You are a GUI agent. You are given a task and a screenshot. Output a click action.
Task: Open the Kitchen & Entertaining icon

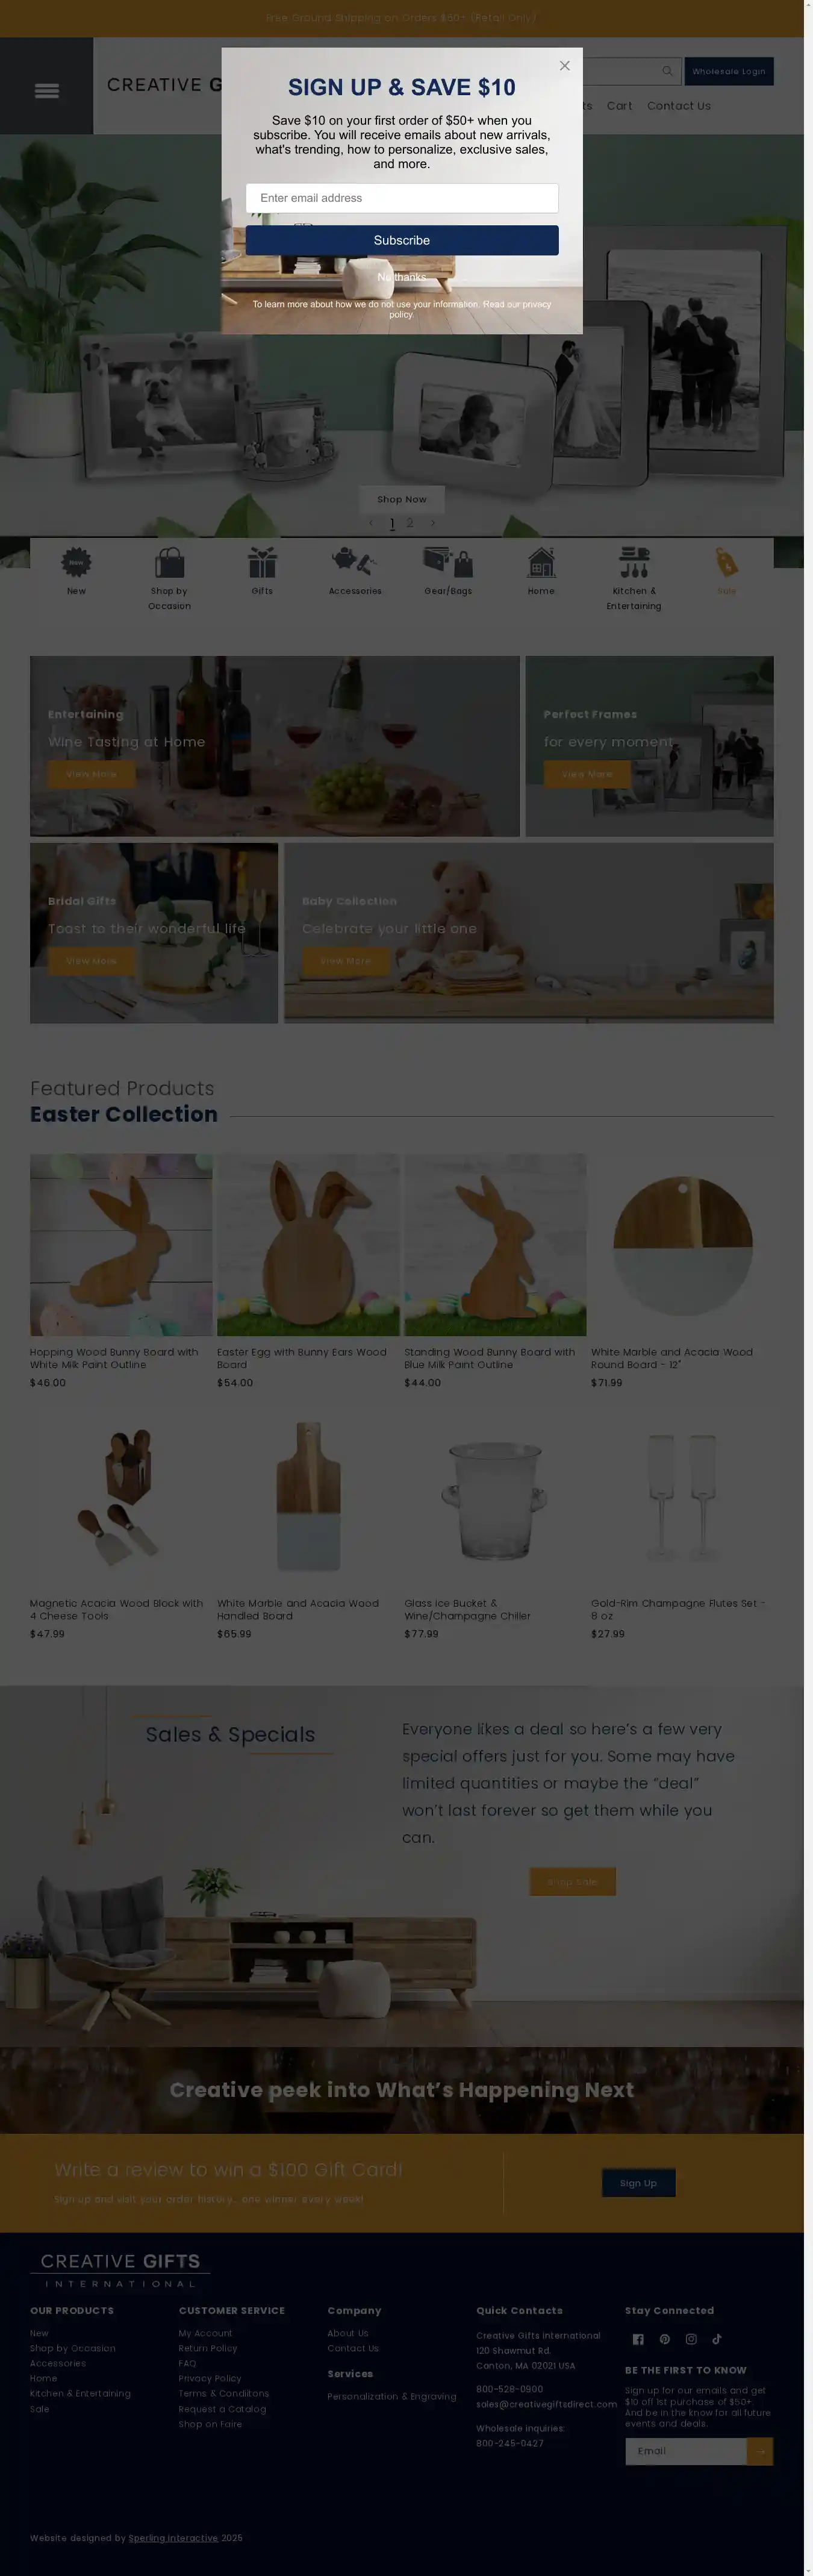point(634,562)
